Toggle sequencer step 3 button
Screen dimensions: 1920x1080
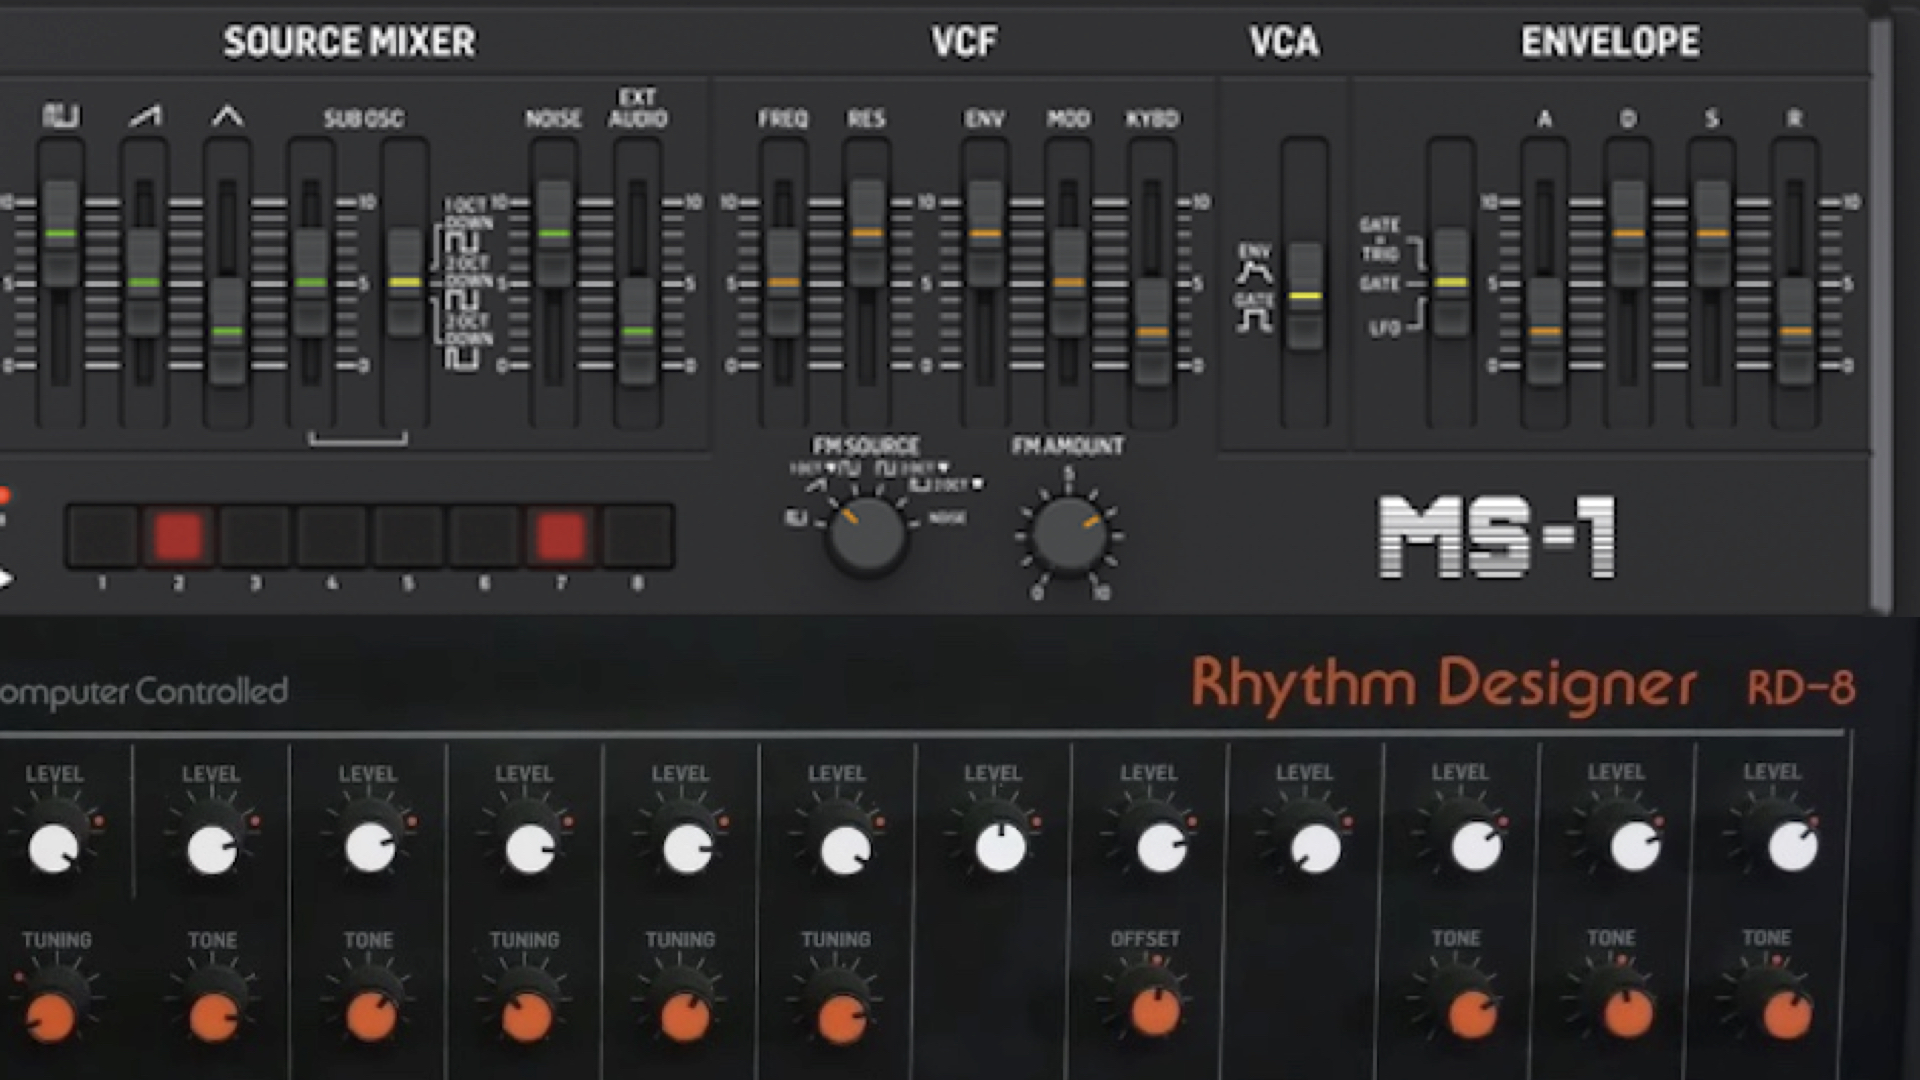[255, 537]
